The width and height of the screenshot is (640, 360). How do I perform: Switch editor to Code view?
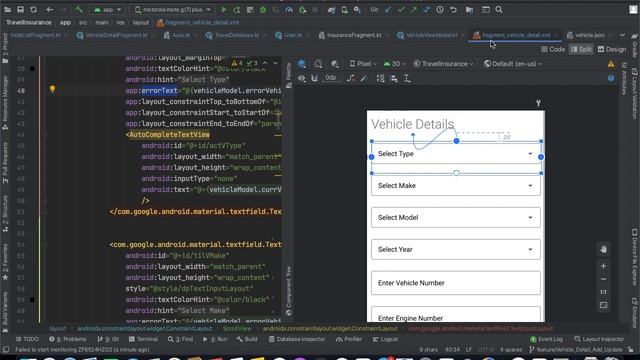point(553,49)
